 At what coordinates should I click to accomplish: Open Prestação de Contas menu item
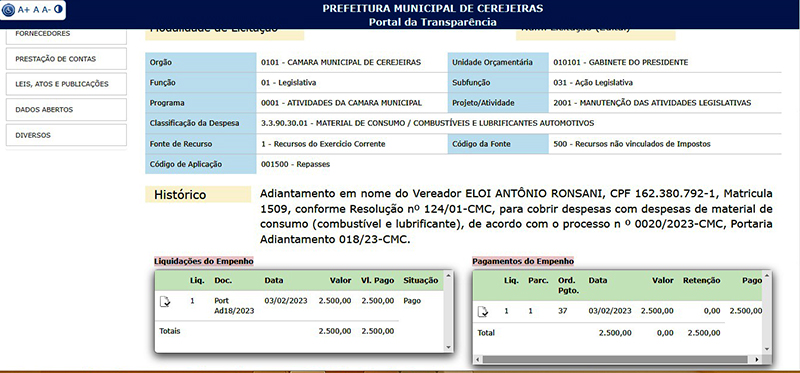[x=66, y=59]
